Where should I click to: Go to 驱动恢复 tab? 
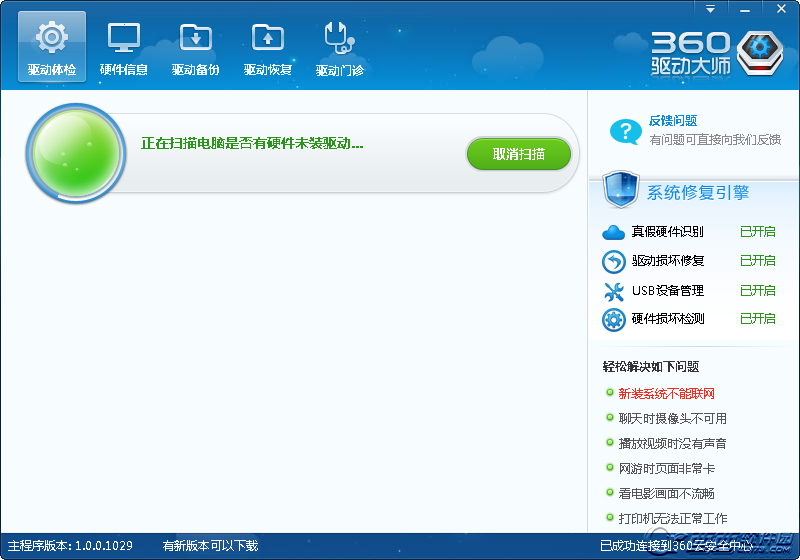[x=267, y=47]
